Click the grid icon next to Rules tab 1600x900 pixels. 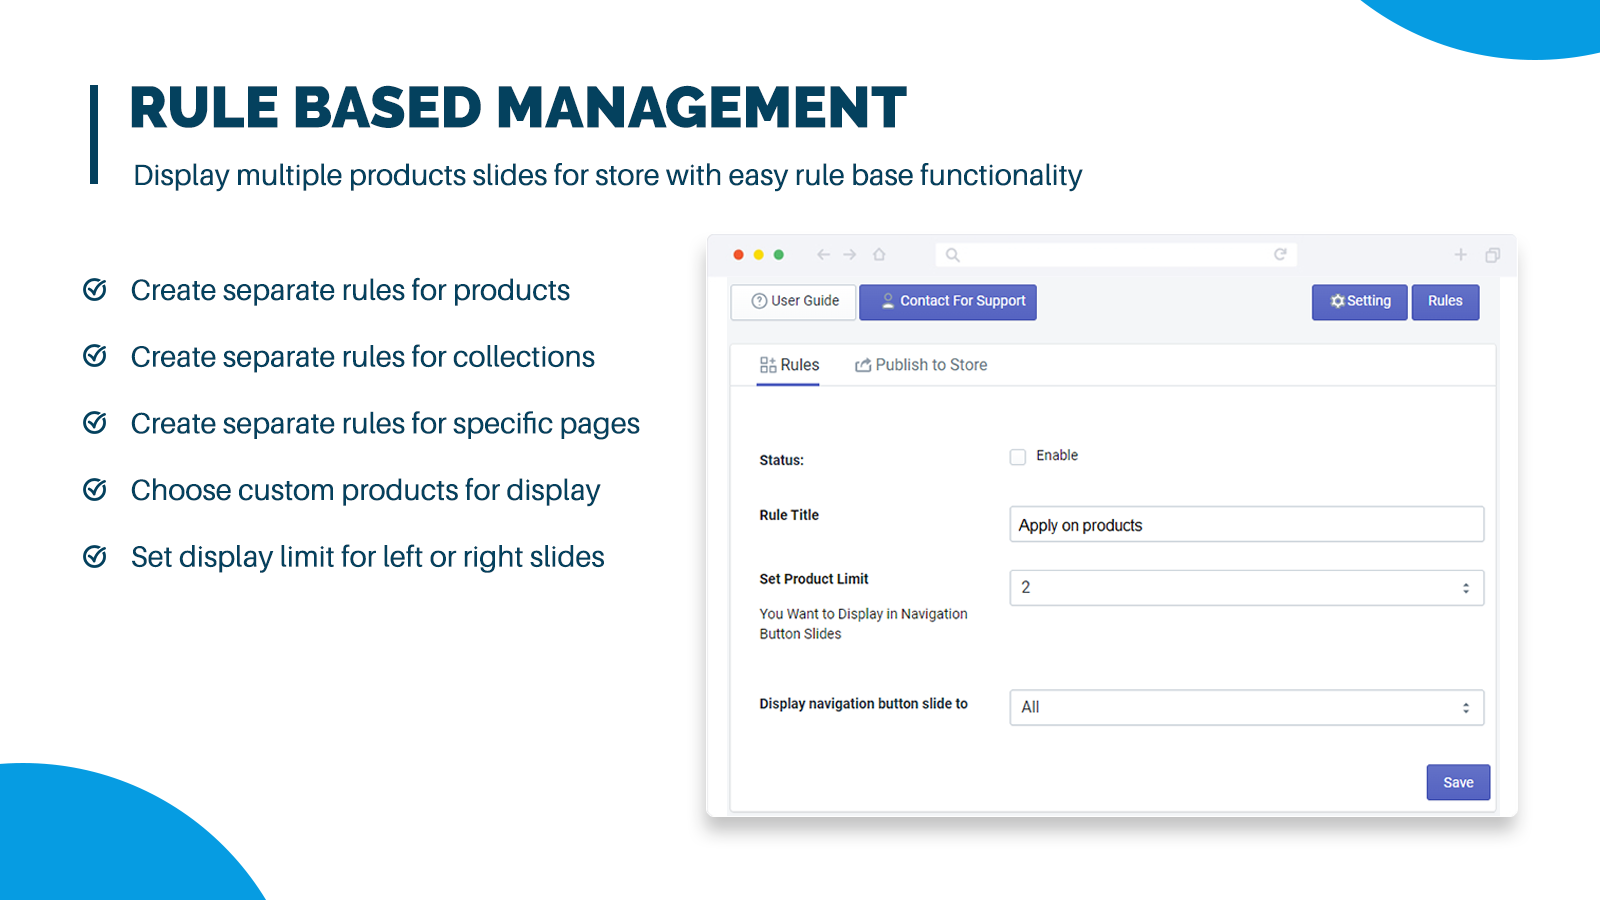tap(766, 364)
